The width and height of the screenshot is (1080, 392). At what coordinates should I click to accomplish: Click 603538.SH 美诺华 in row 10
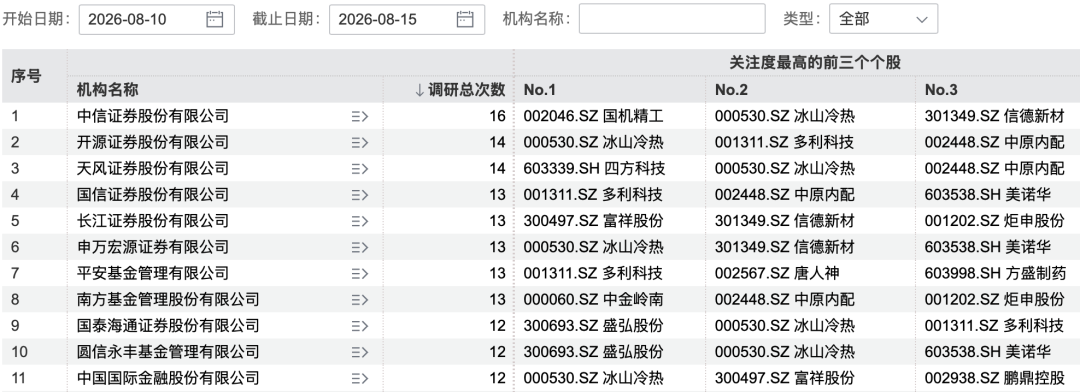pos(988,352)
